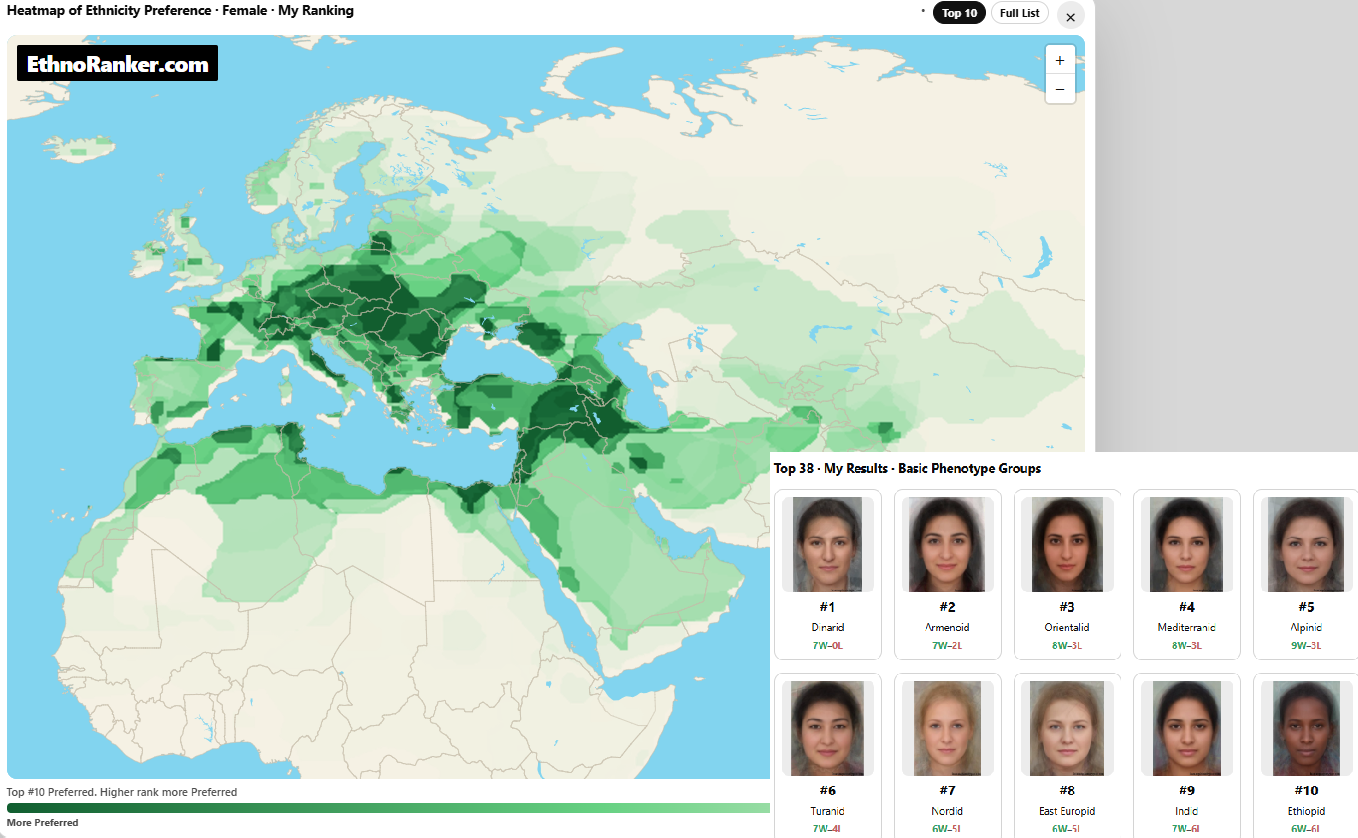Image resolution: width=1358 pixels, height=838 pixels.
Task: Open the Ethiopid face thumbnail
Action: [1306, 729]
